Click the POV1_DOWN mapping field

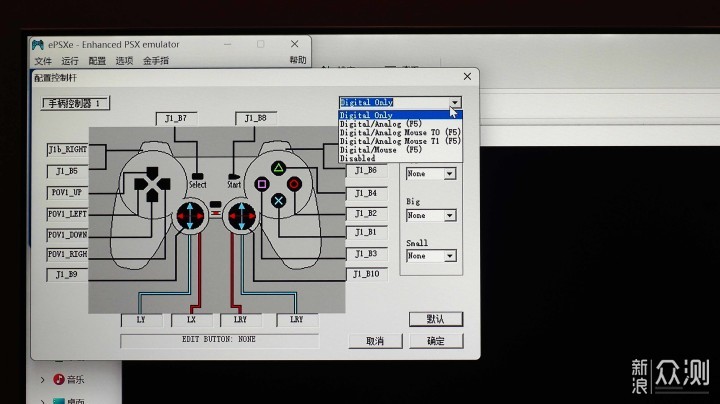coord(68,235)
